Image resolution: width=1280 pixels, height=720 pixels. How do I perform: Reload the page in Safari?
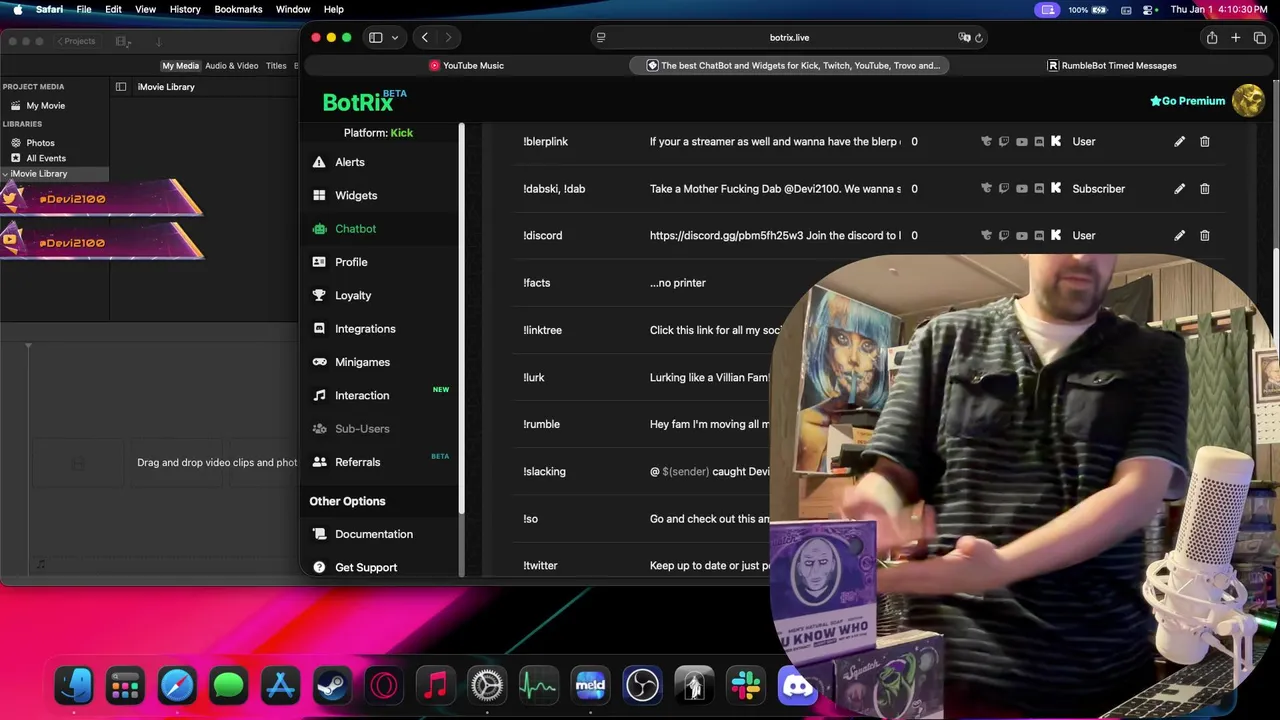979,37
